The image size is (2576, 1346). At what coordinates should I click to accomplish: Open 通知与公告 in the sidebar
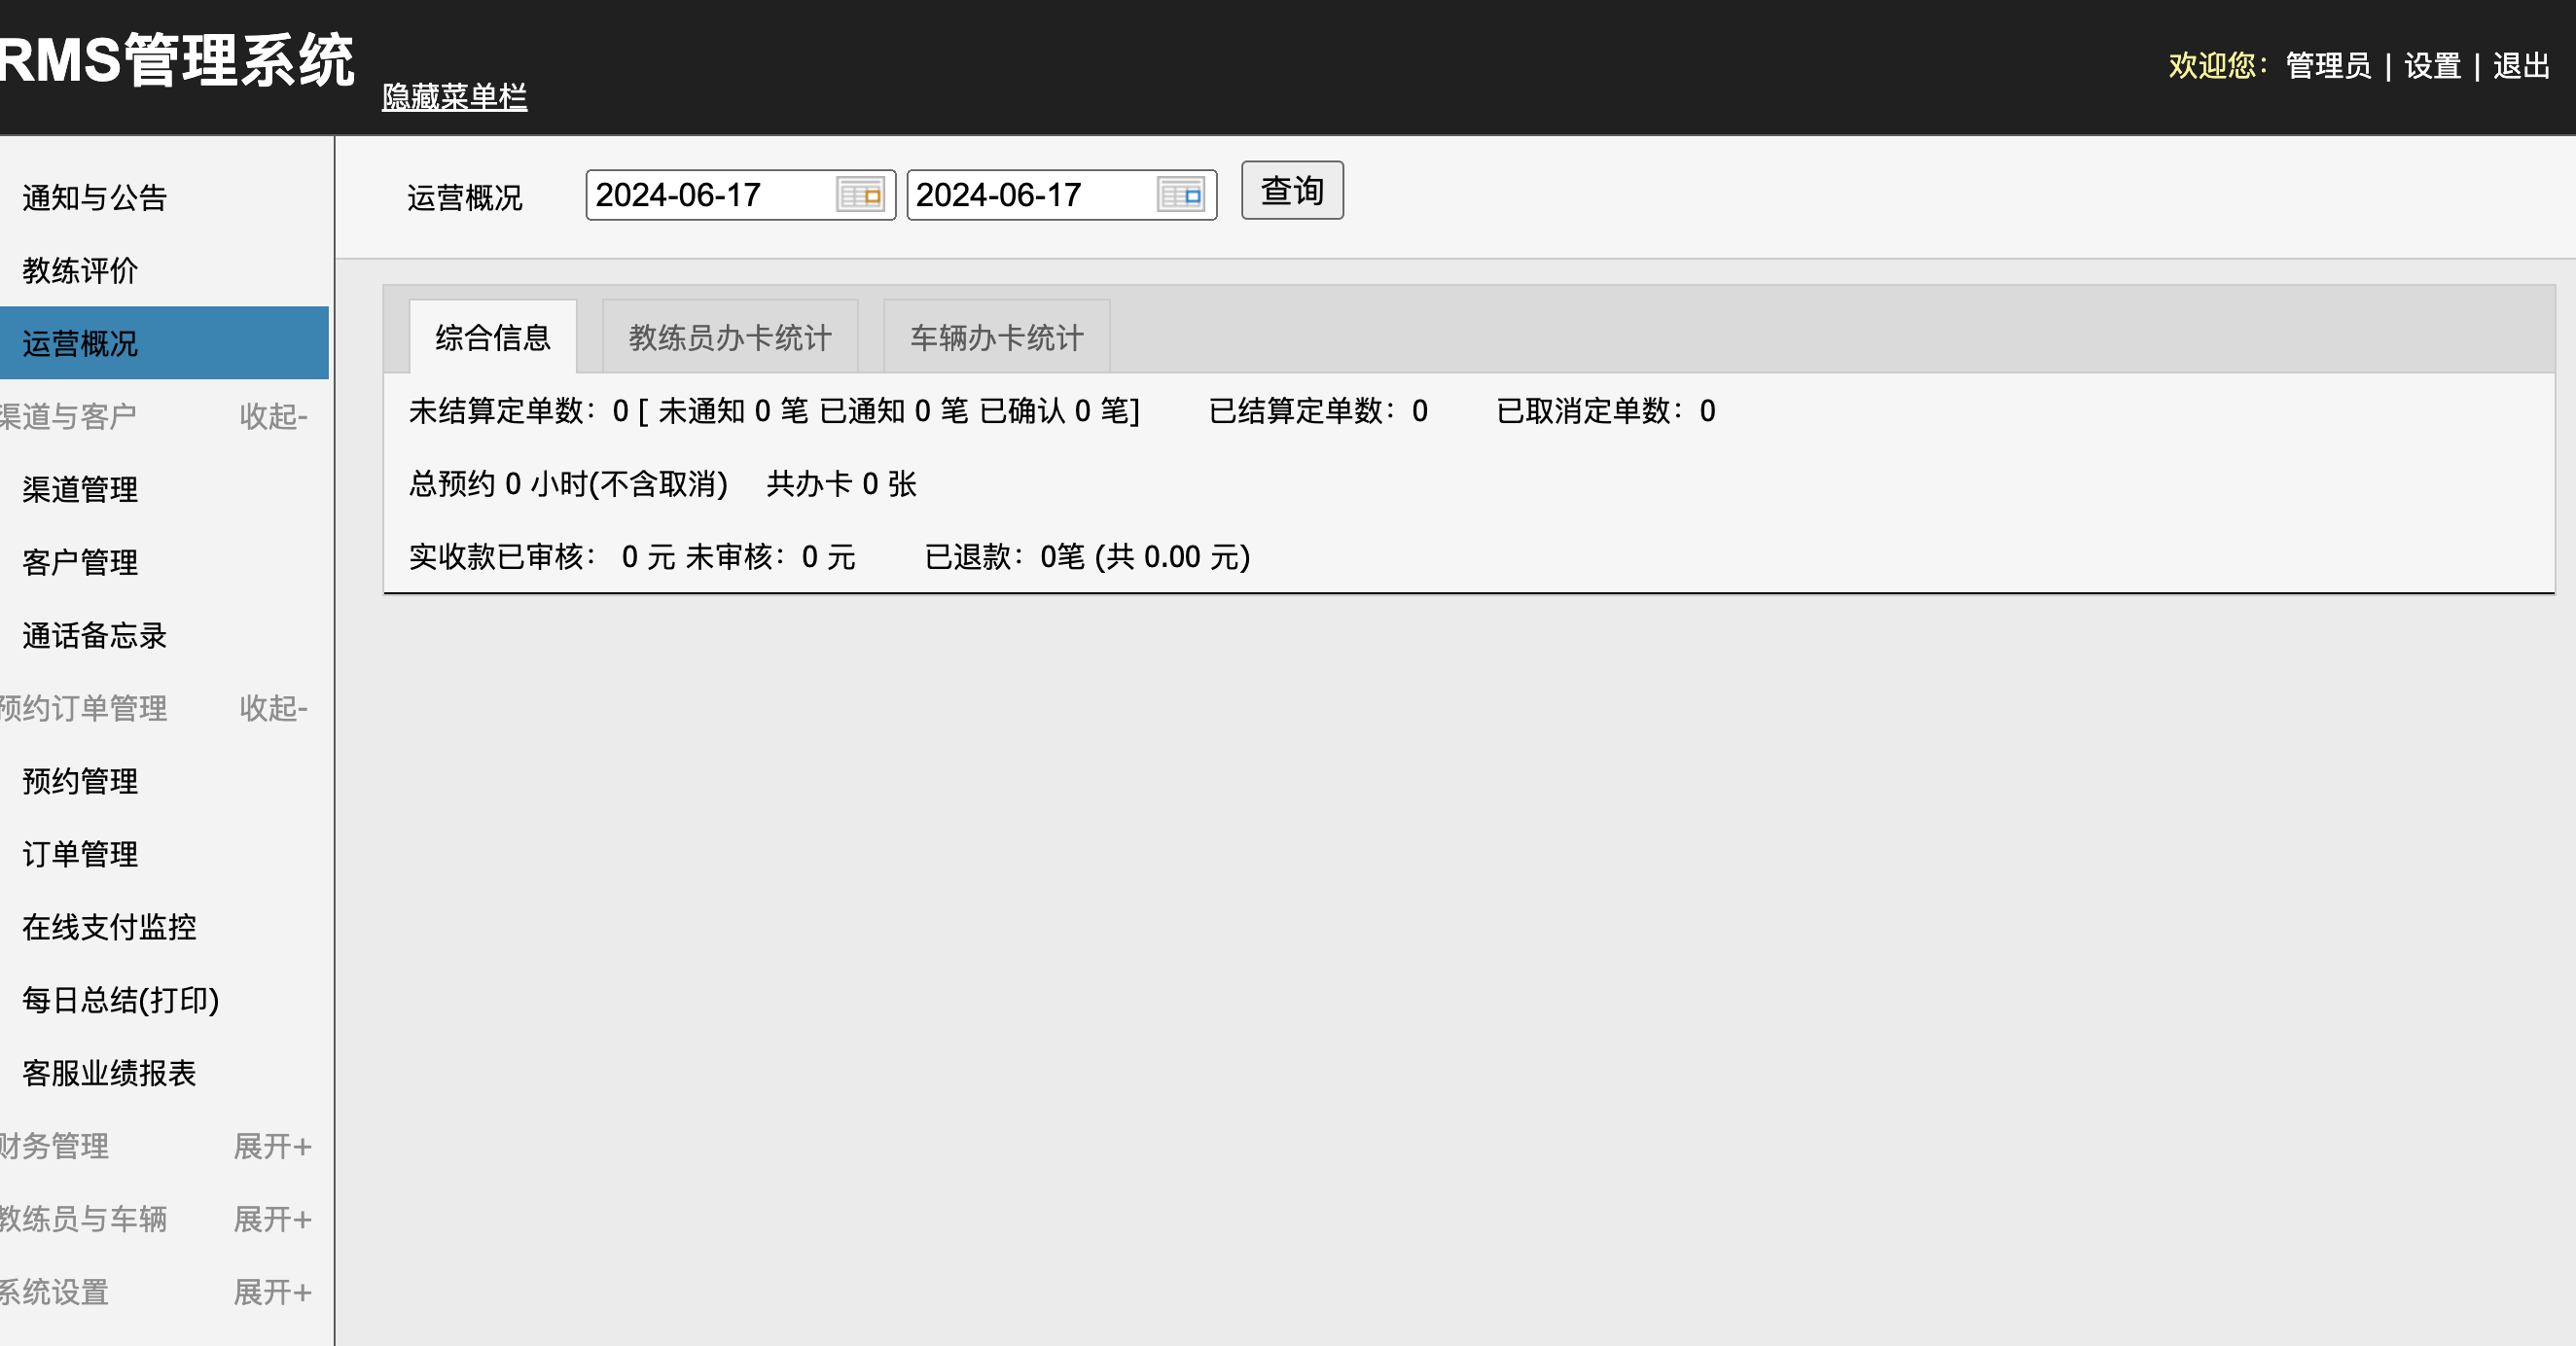pyautogui.click(x=94, y=198)
